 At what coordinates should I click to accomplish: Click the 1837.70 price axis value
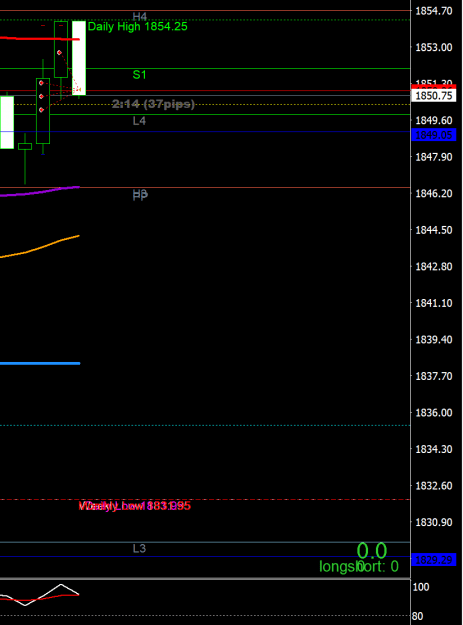(x=434, y=376)
